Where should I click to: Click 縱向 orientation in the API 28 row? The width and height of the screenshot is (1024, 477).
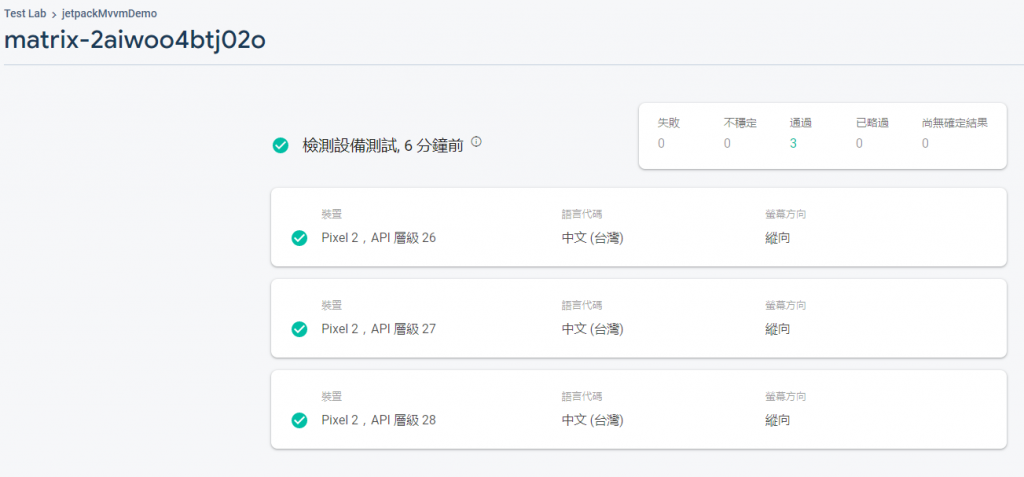(778, 420)
